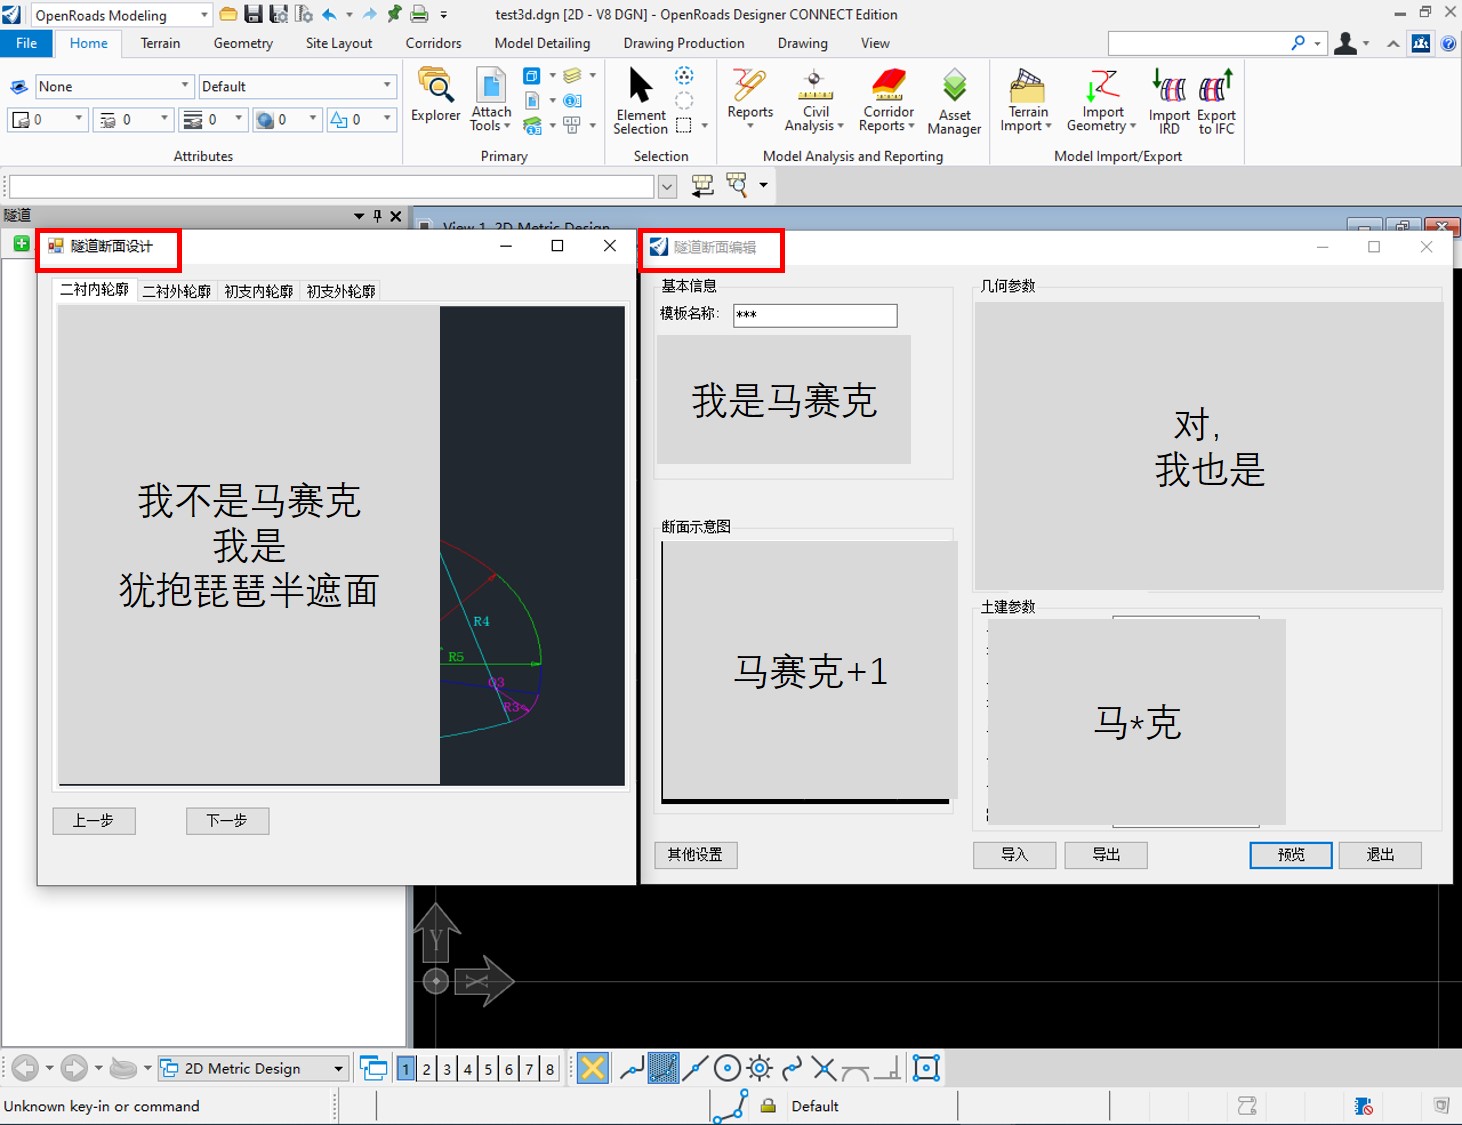Open the 初支内轮廓 tab in 隧道断面设计
The width and height of the screenshot is (1462, 1125).
[x=257, y=290]
